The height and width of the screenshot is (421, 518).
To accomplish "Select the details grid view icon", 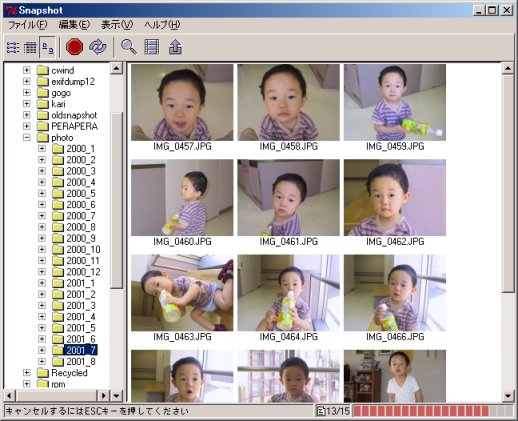I will [30, 48].
